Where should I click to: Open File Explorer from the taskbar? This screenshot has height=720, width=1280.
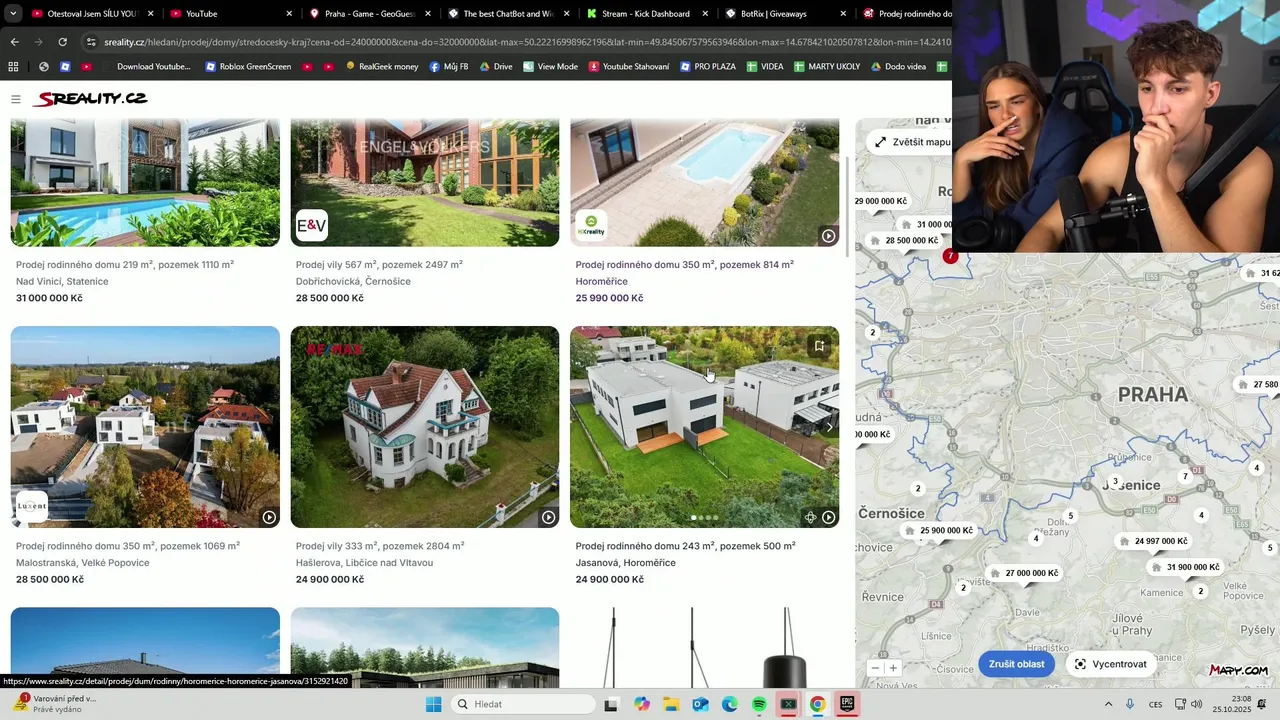[671, 704]
